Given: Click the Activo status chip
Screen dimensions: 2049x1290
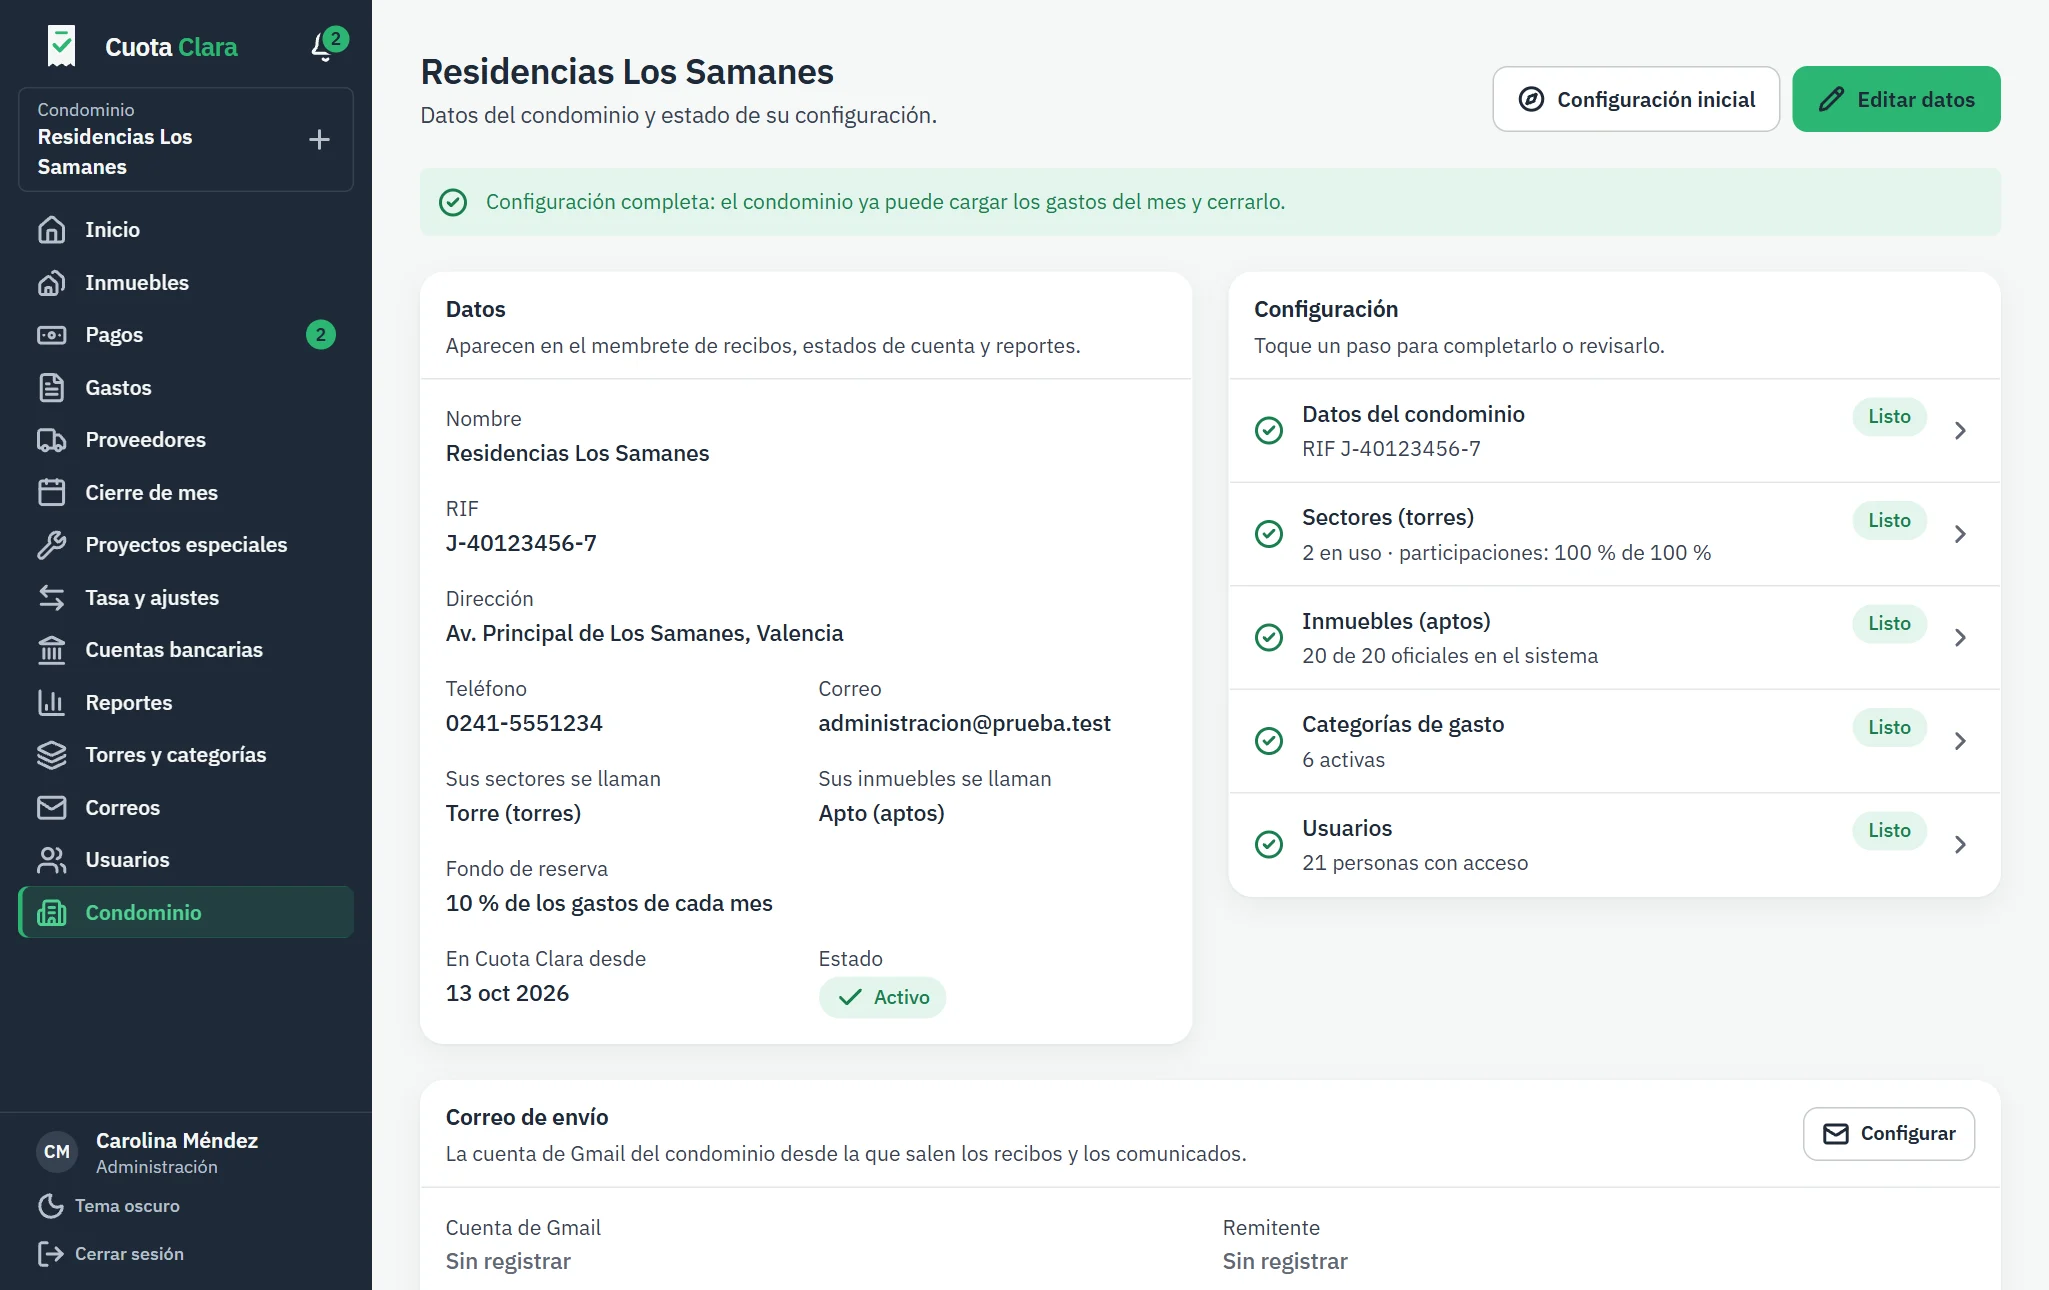Looking at the screenshot, I should point(882,997).
